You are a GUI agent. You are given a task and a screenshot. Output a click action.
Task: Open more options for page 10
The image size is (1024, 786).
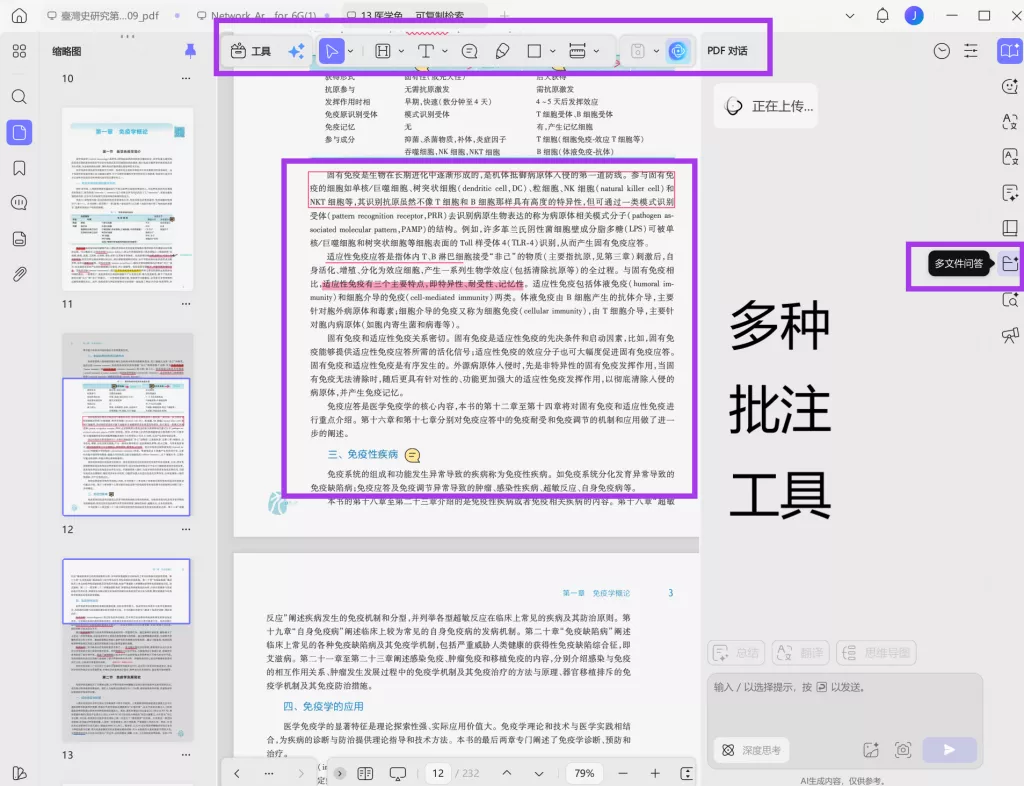click(186, 78)
